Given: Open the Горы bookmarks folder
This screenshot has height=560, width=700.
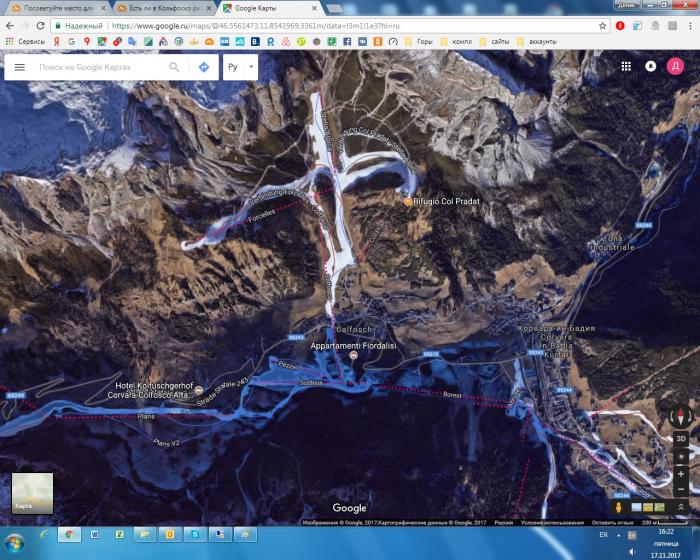Looking at the screenshot, I should (x=419, y=42).
